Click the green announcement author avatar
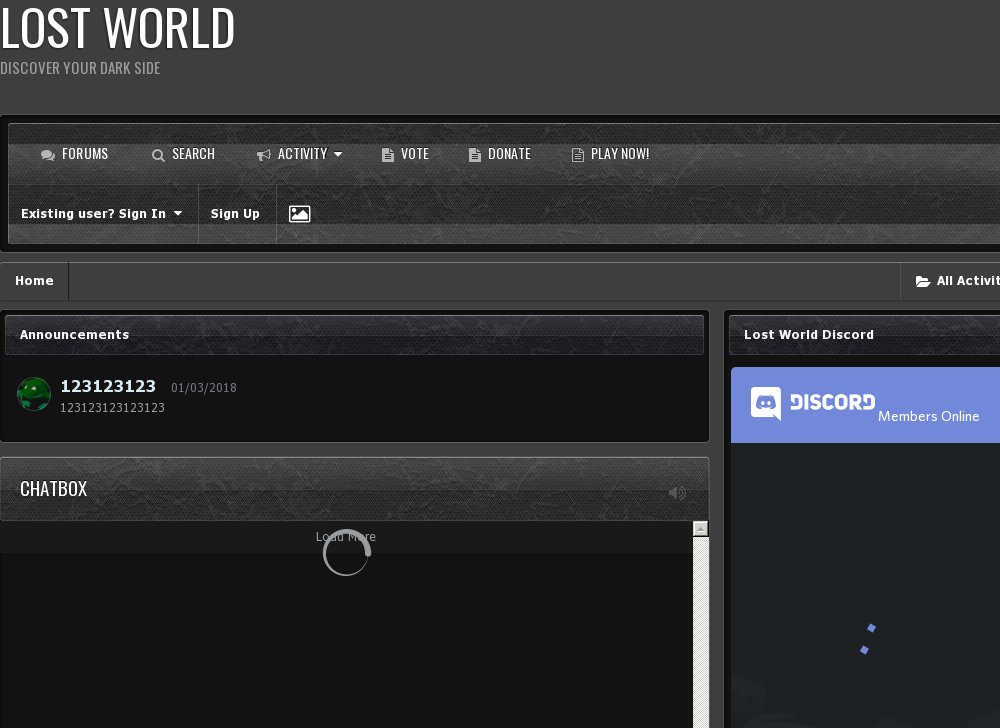The width and height of the screenshot is (1000, 728). [34, 394]
